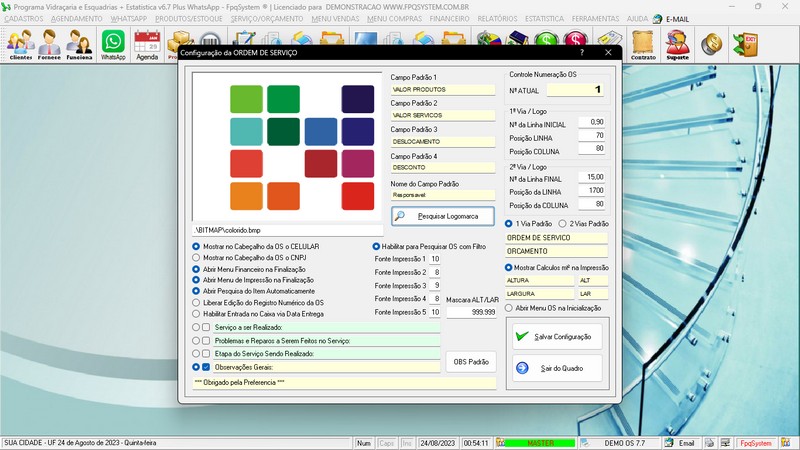Open the Suporte support icon
The height and width of the screenshot is (450, 800).
(x=678, y=44)
